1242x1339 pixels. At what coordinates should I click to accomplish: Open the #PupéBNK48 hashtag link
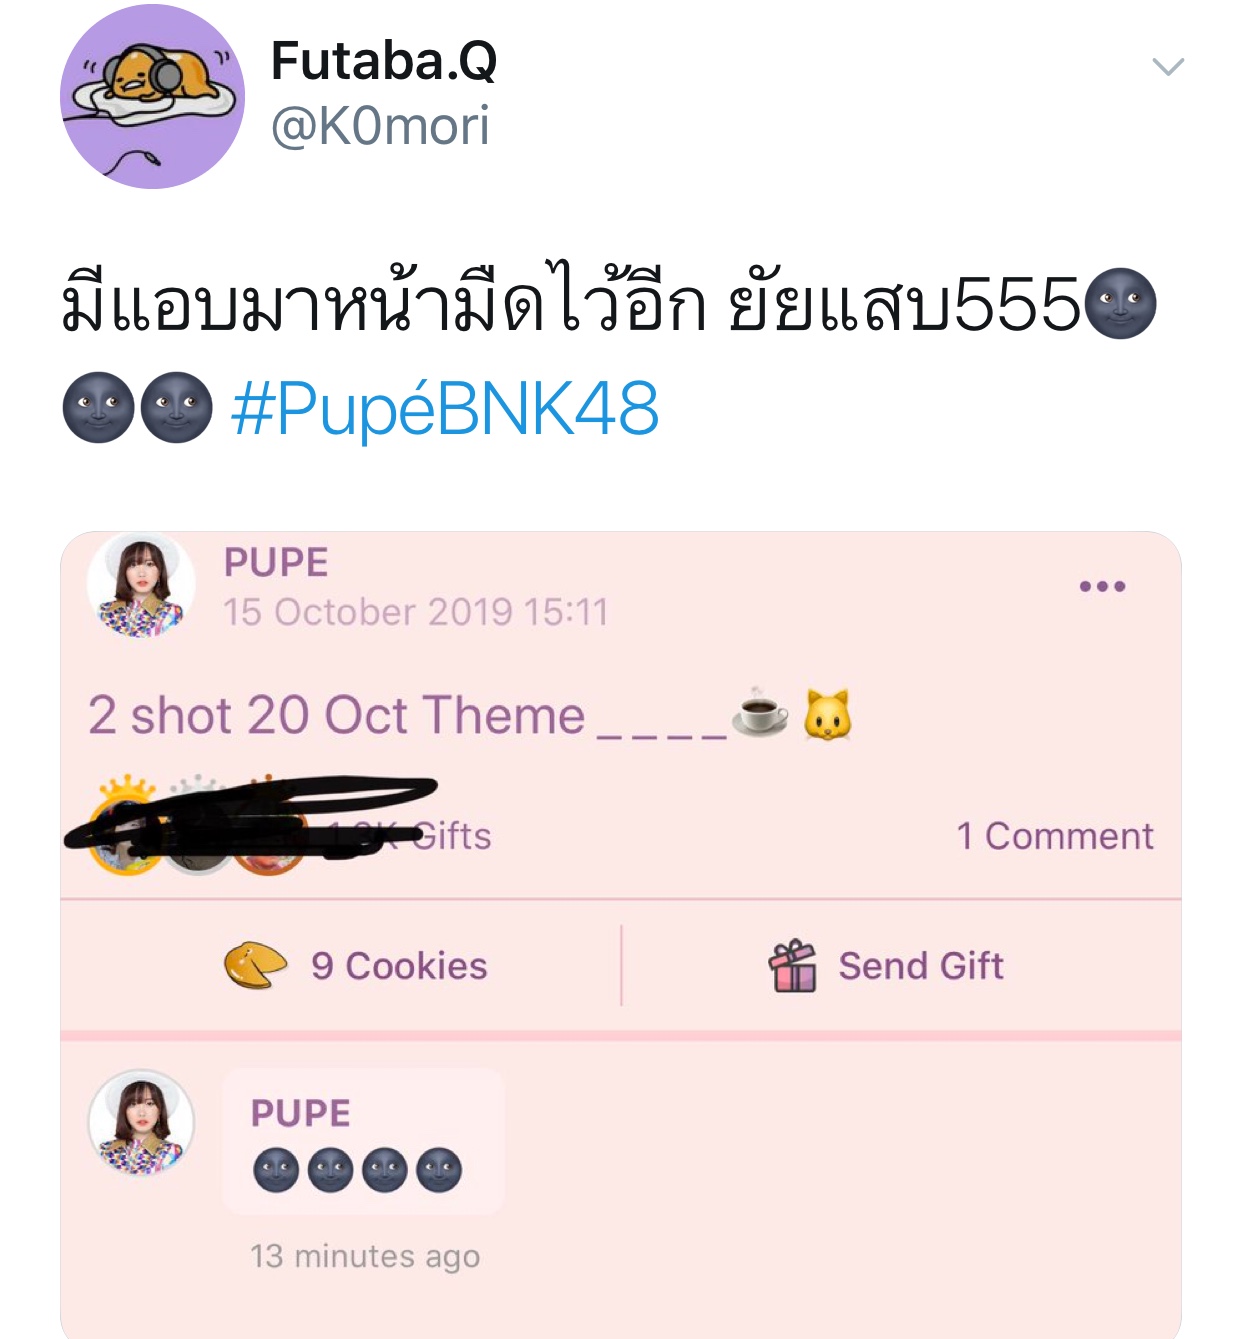click(x=445, y=409)
